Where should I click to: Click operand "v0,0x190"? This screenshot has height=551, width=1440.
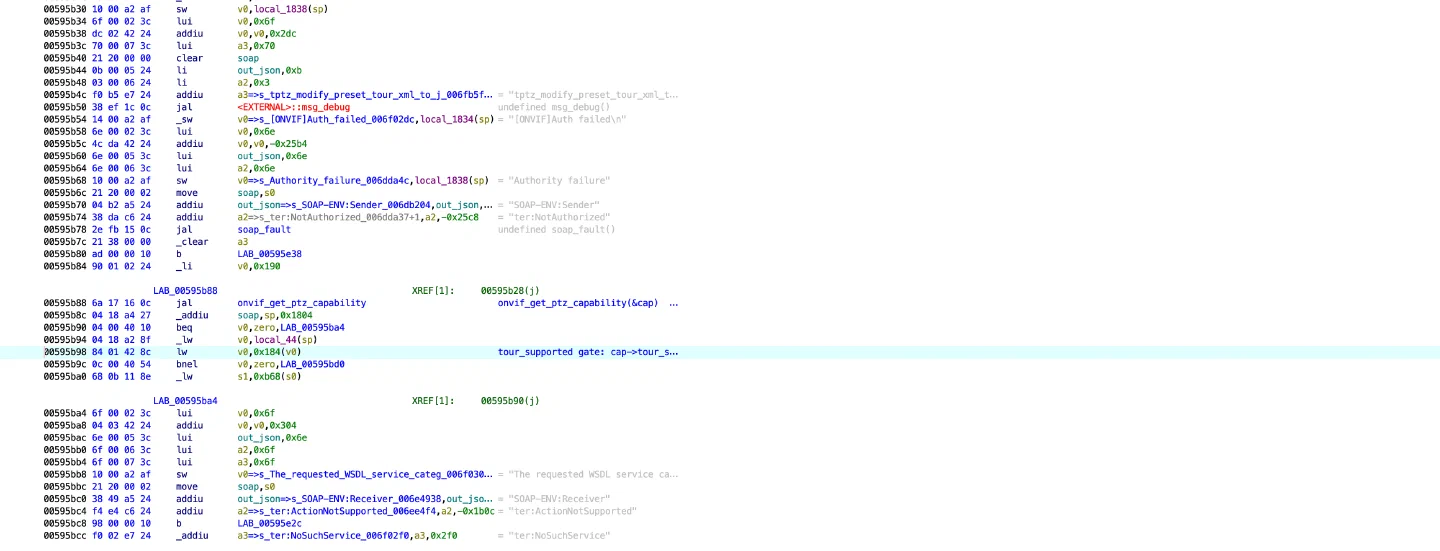(256, 266)
